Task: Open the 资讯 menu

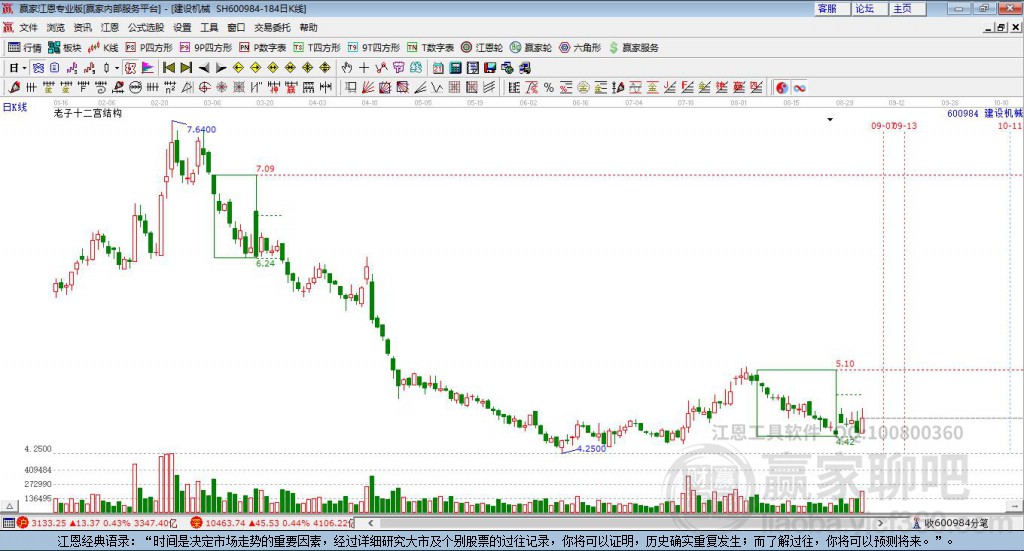Action: pos(82,27)
